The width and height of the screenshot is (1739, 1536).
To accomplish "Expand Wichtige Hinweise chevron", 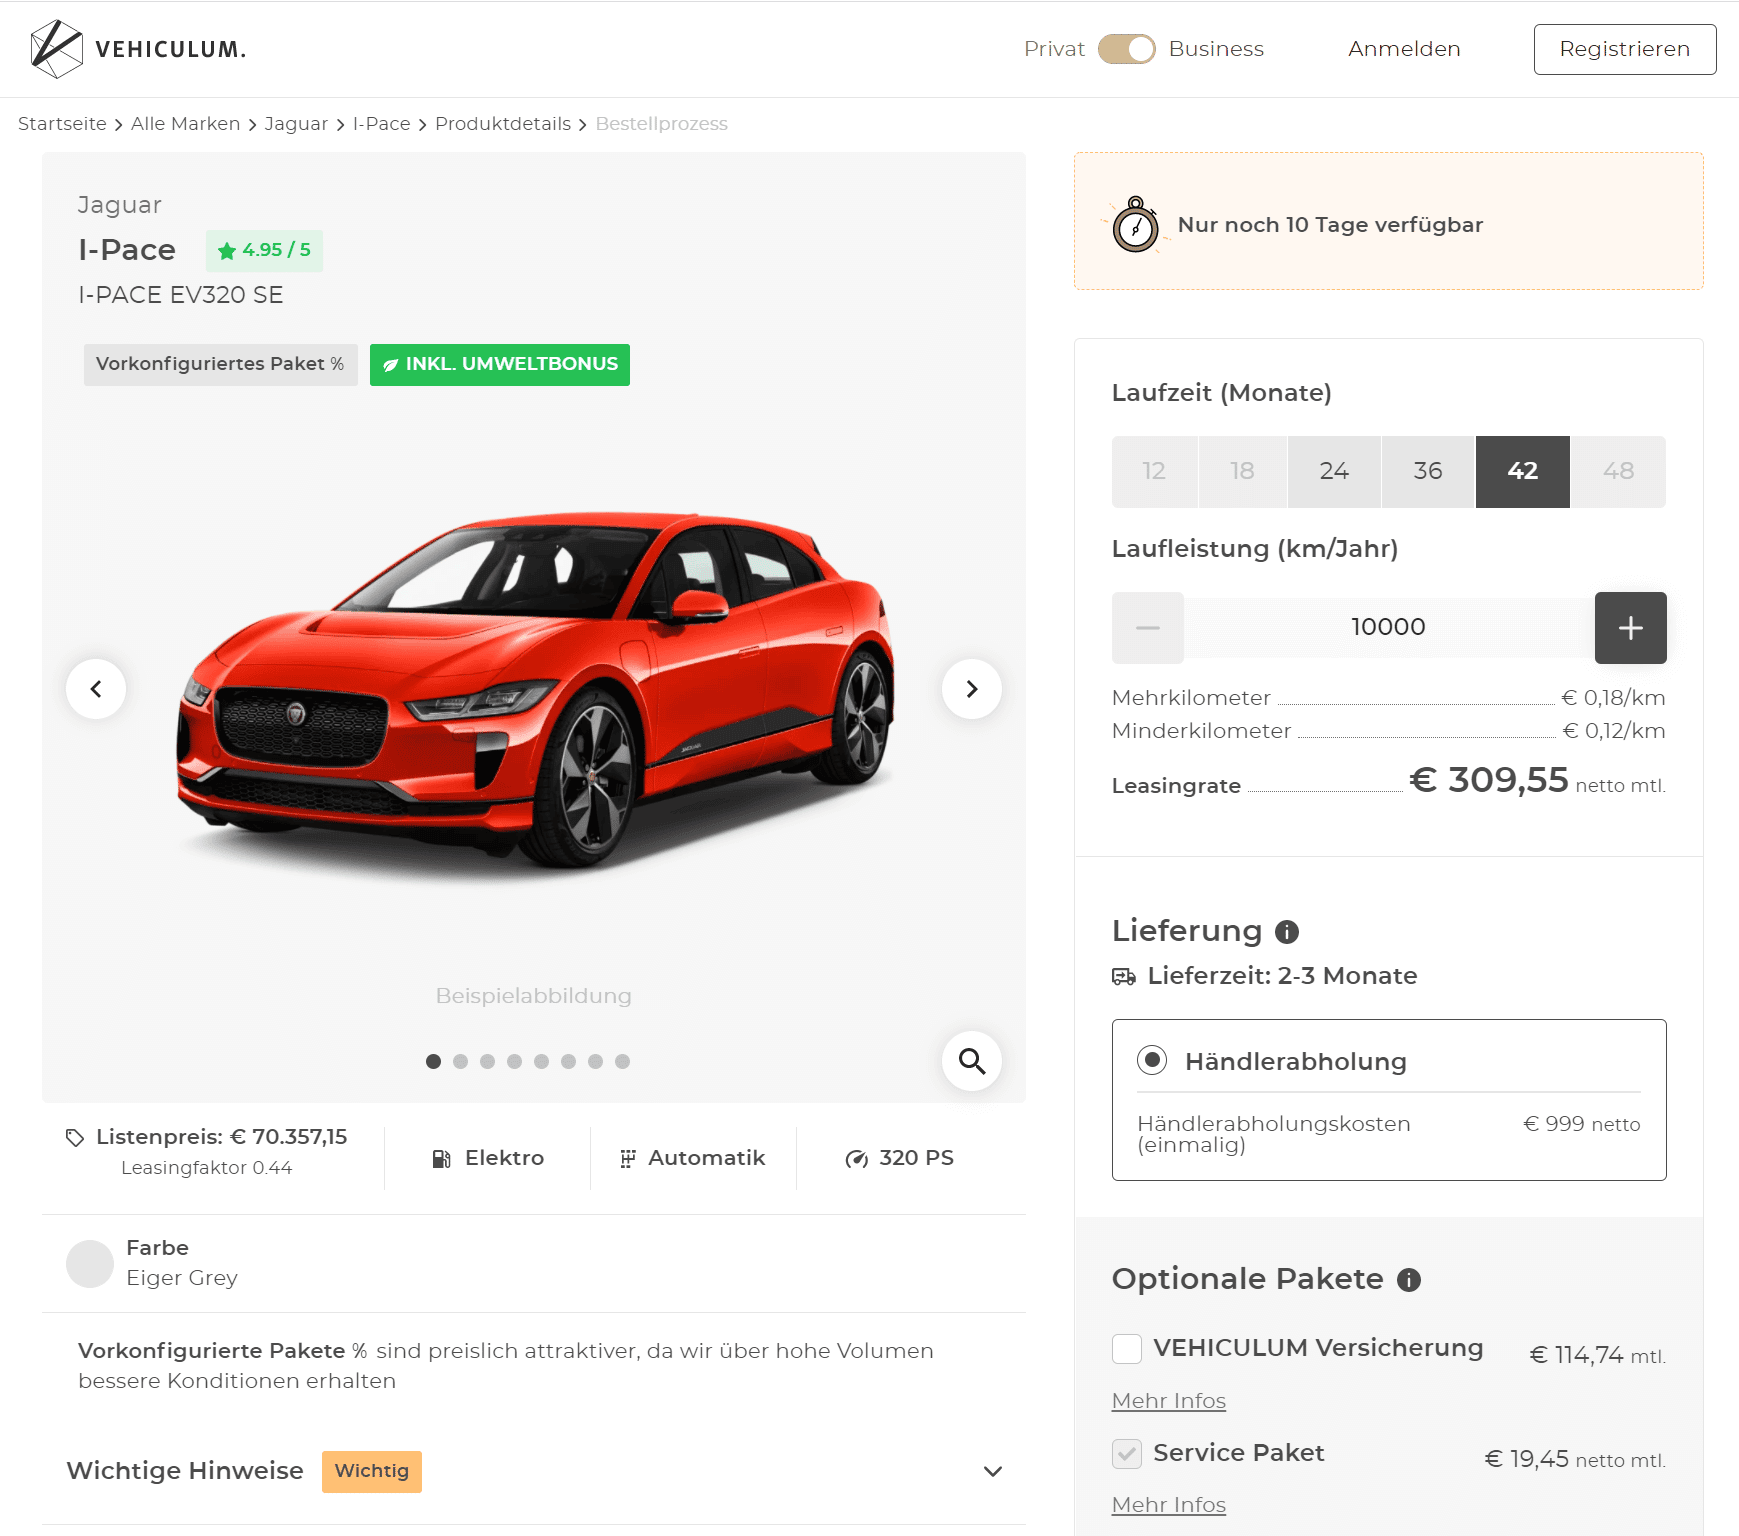I will point(993,1472).
